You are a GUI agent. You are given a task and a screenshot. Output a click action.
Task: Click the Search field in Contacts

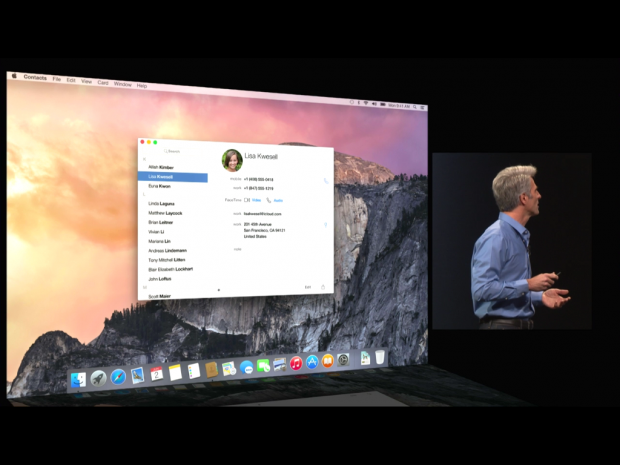173,151
